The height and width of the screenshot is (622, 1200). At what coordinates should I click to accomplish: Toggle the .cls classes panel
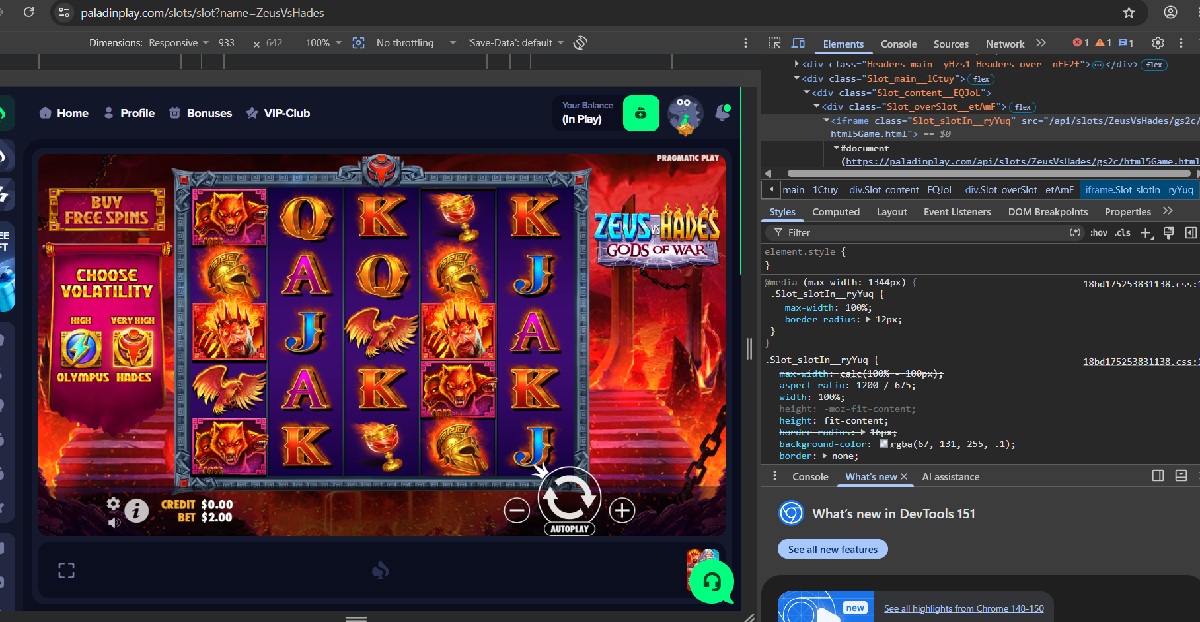click(1123, 232)
